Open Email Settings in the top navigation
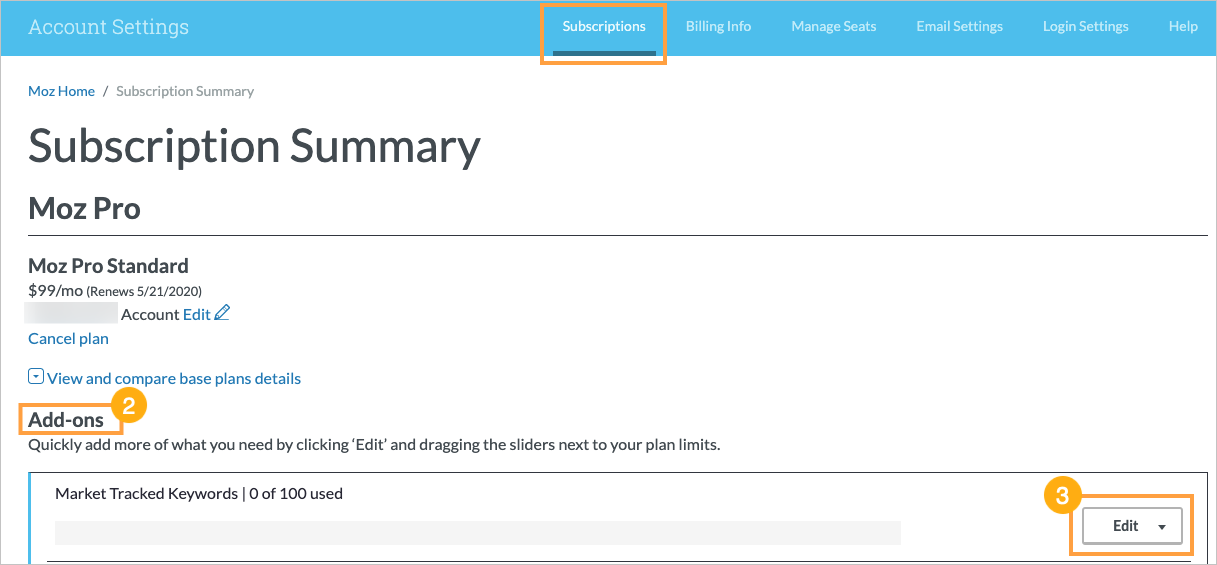This screenshot has height=565, width=1217. point(959,27)
